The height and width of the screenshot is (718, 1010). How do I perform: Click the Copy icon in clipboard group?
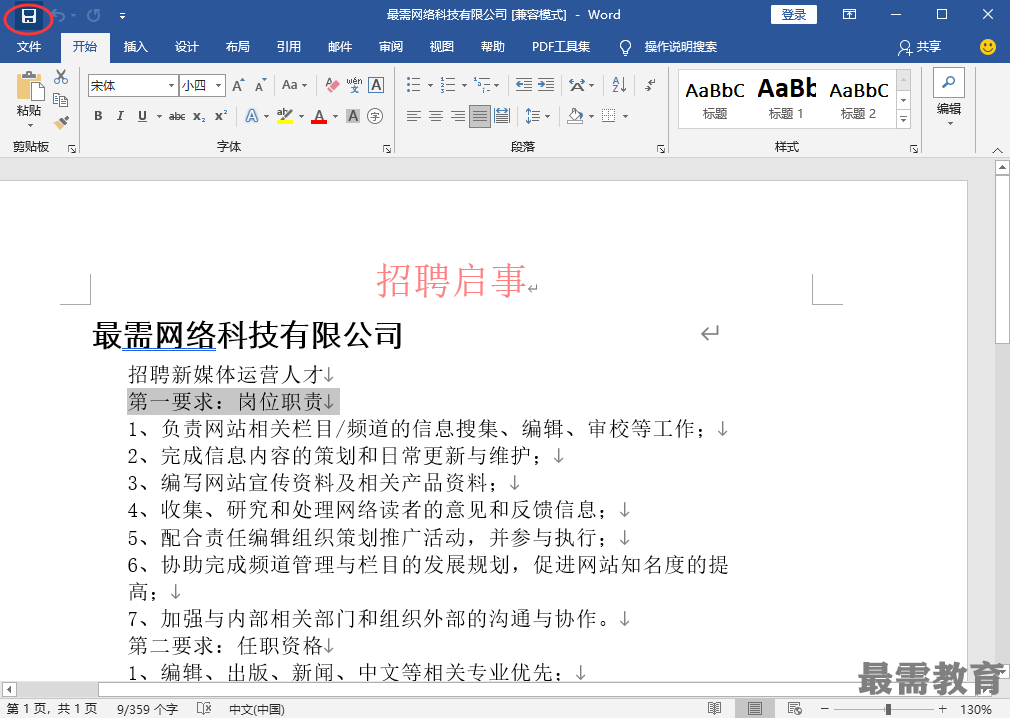(x=61, y=100)
